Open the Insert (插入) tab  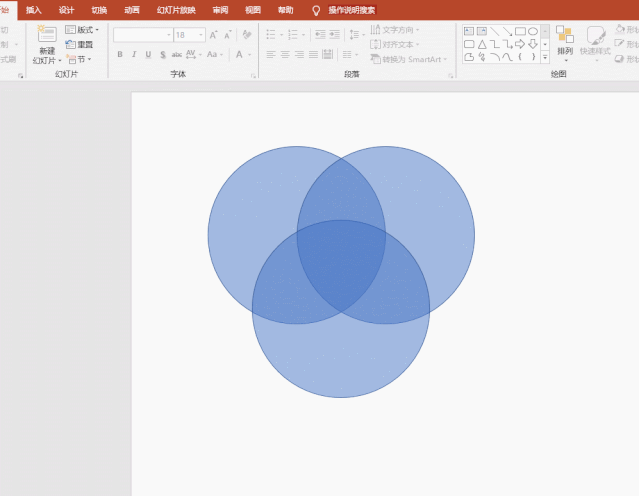tap(34, 9)
